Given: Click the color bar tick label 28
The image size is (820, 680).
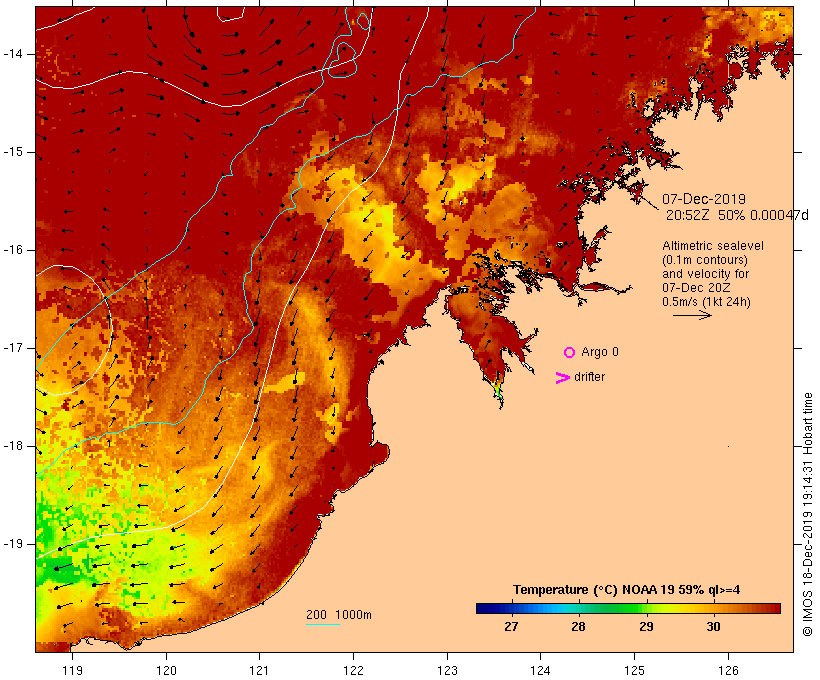Looking at the screenshot, I should coord(578,627).
